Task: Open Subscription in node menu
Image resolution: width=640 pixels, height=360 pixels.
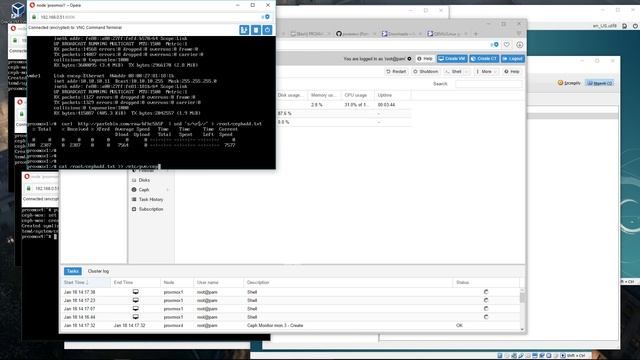Action: (151, 209)
